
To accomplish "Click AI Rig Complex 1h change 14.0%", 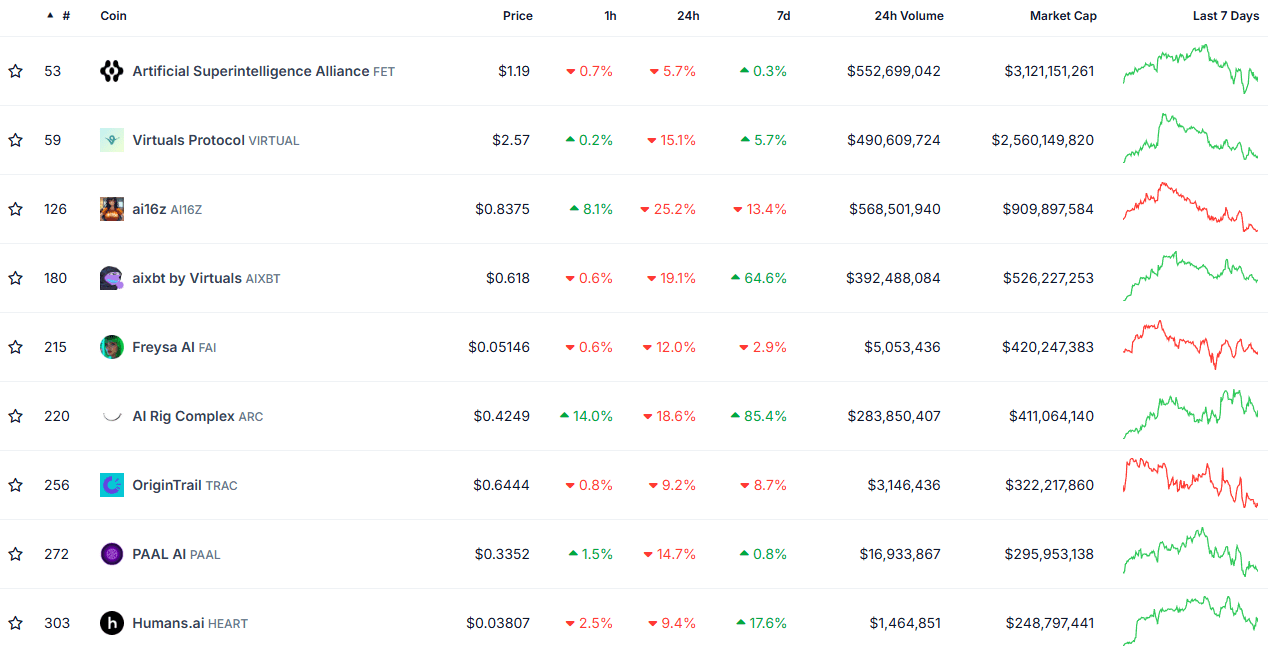I will click(586, 416).
